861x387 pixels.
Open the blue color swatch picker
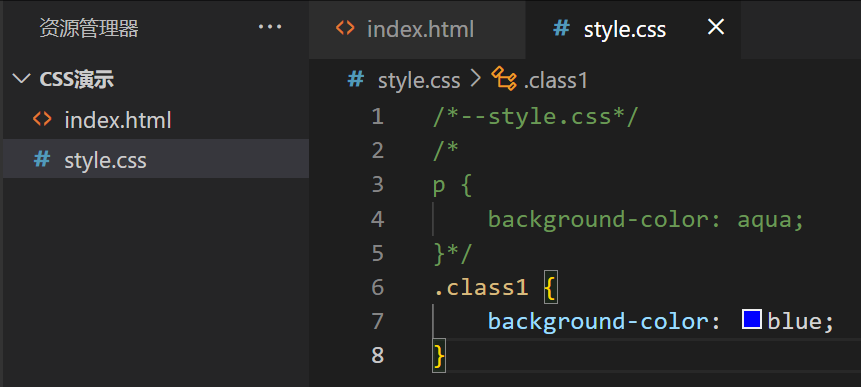[x=751, y=319]
